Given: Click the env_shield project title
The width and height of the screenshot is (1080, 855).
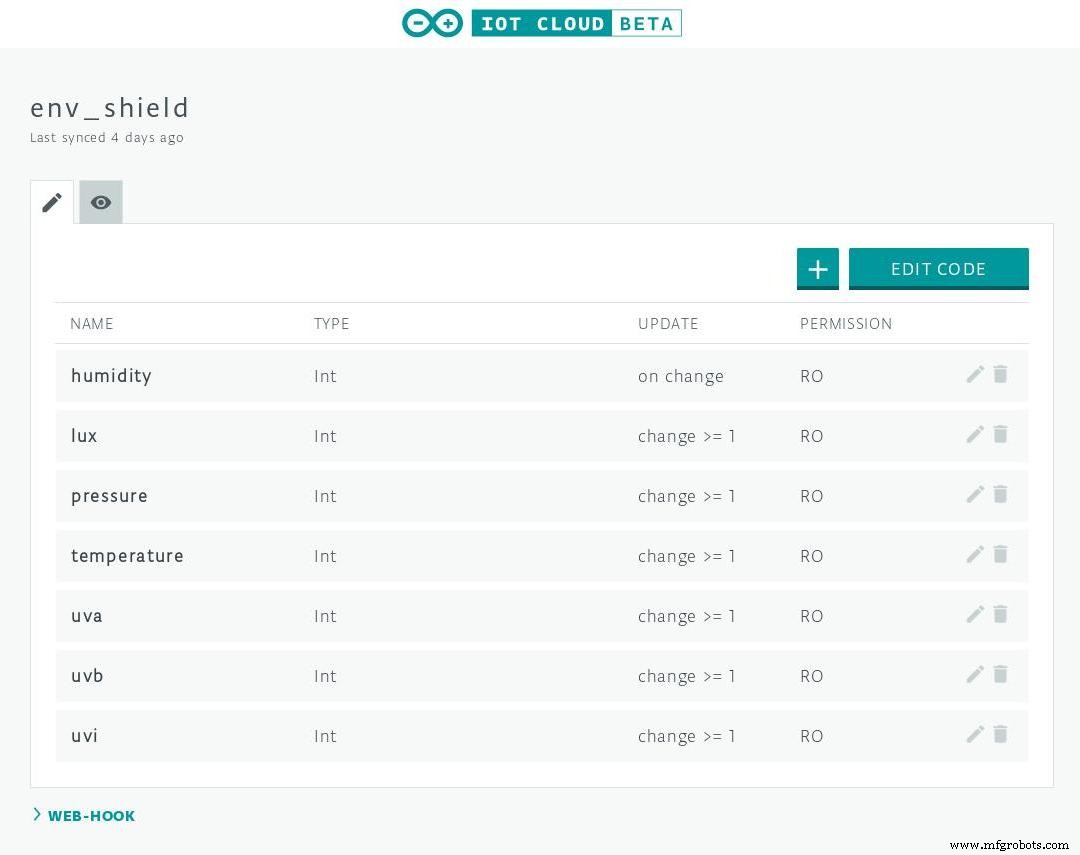Looking at the screenshot, I should tap(109, 107).
